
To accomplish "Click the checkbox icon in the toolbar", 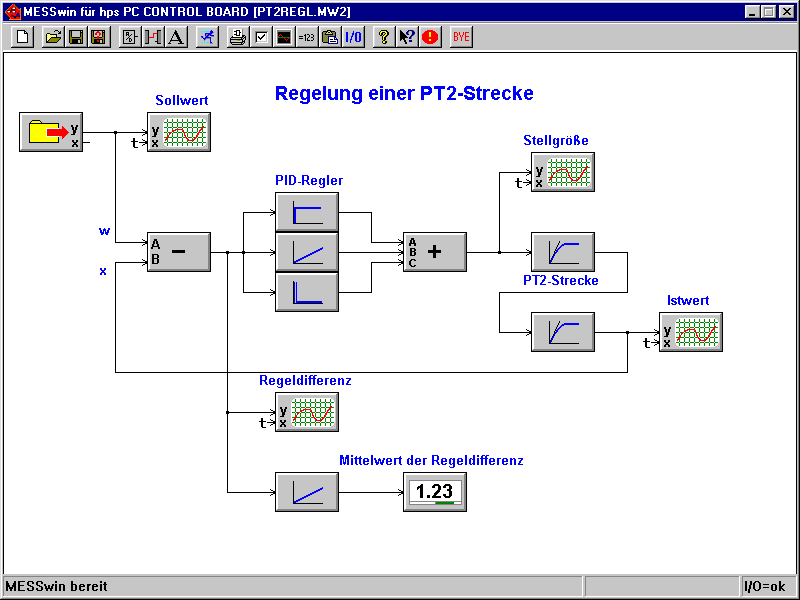I will point(261,37).
